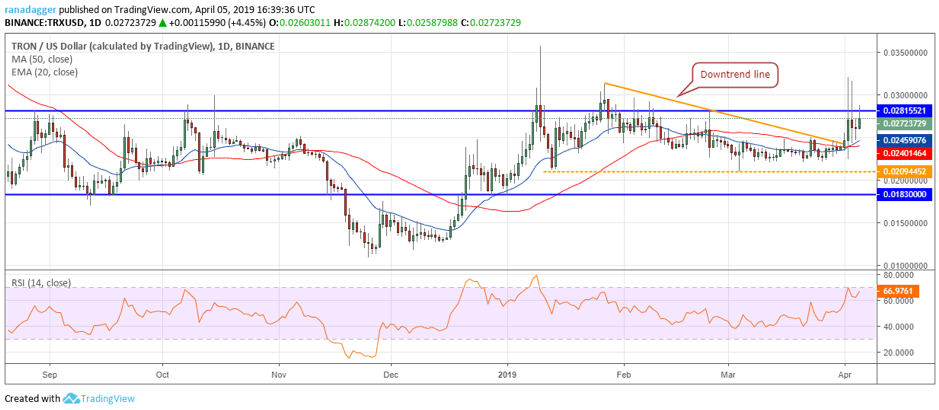
Task: Click the TradingView logo at the bottom
Action: [x=99, y=398]
